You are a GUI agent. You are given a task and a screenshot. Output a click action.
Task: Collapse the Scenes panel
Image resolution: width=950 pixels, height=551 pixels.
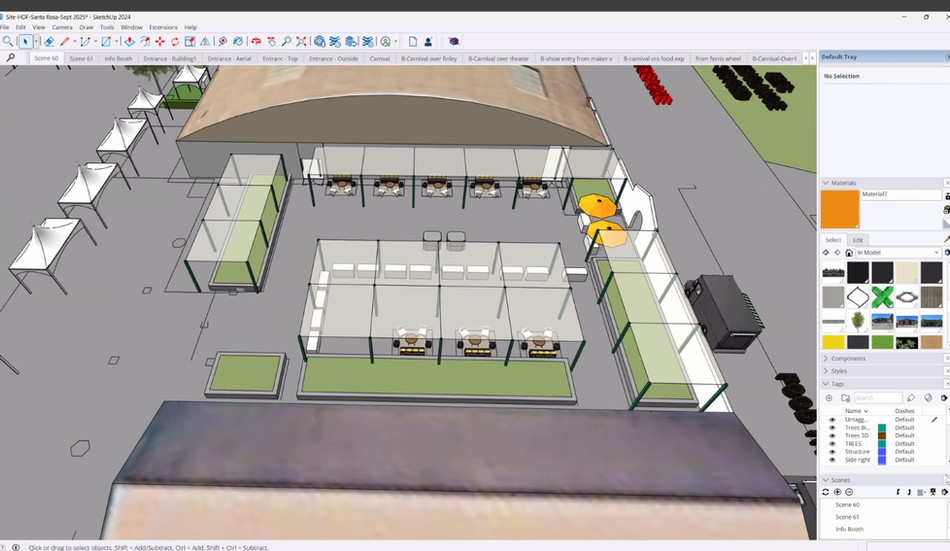click(825, 479)
